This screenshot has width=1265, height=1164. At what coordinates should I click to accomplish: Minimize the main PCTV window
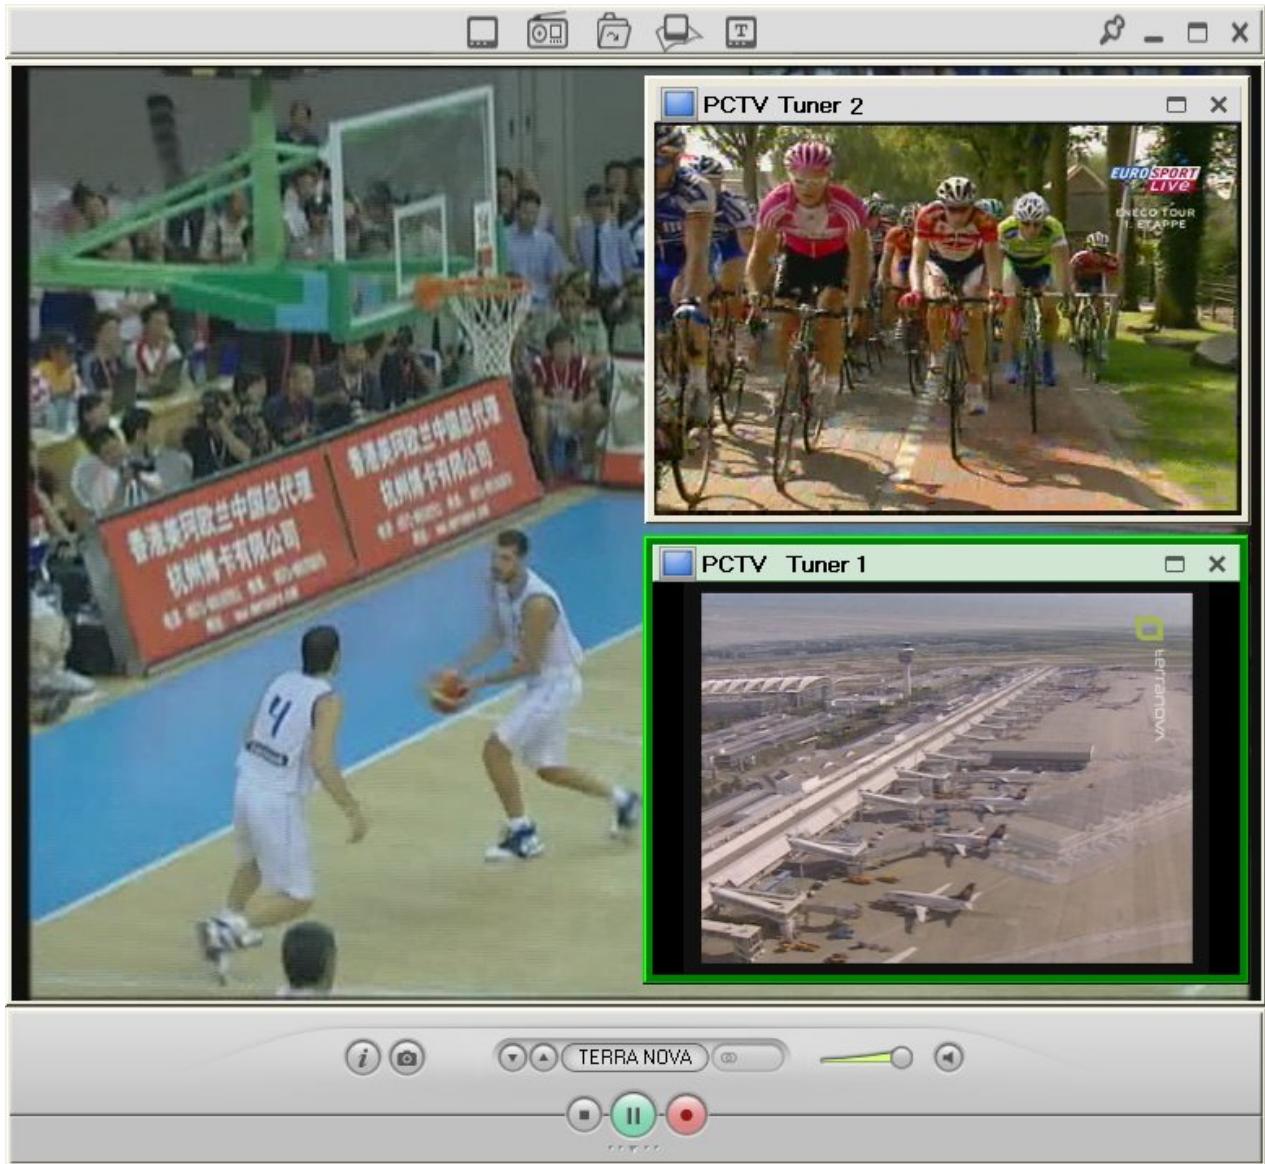1155,38
